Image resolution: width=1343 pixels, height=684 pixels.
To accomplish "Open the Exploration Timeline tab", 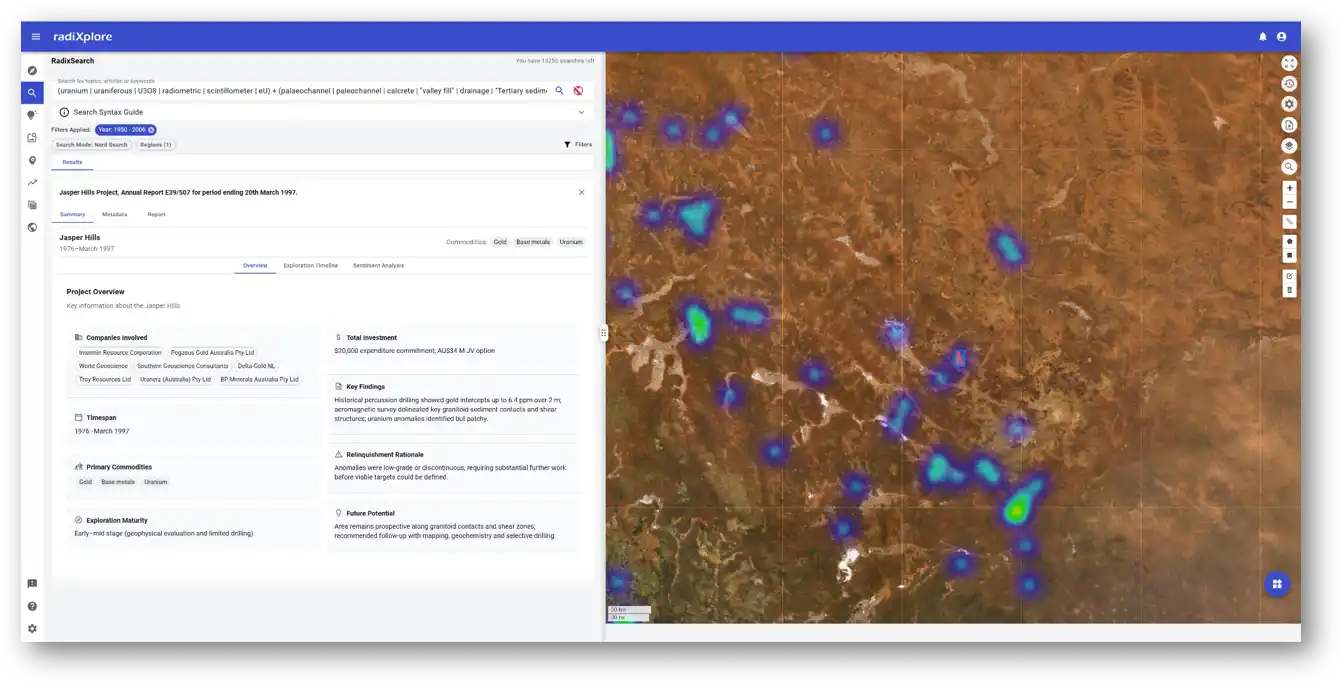I will click(310, 266).
